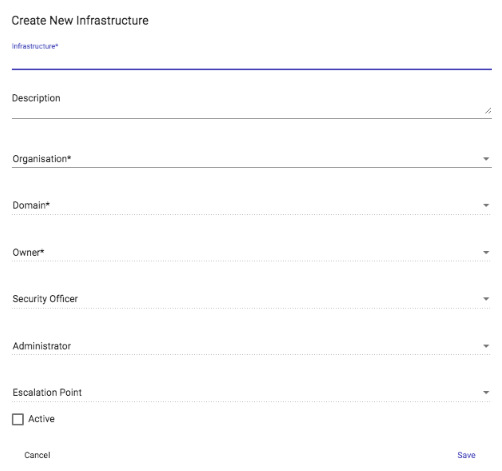Click the Administrator select field
The image size is (502, 471).
coord(252,346)
